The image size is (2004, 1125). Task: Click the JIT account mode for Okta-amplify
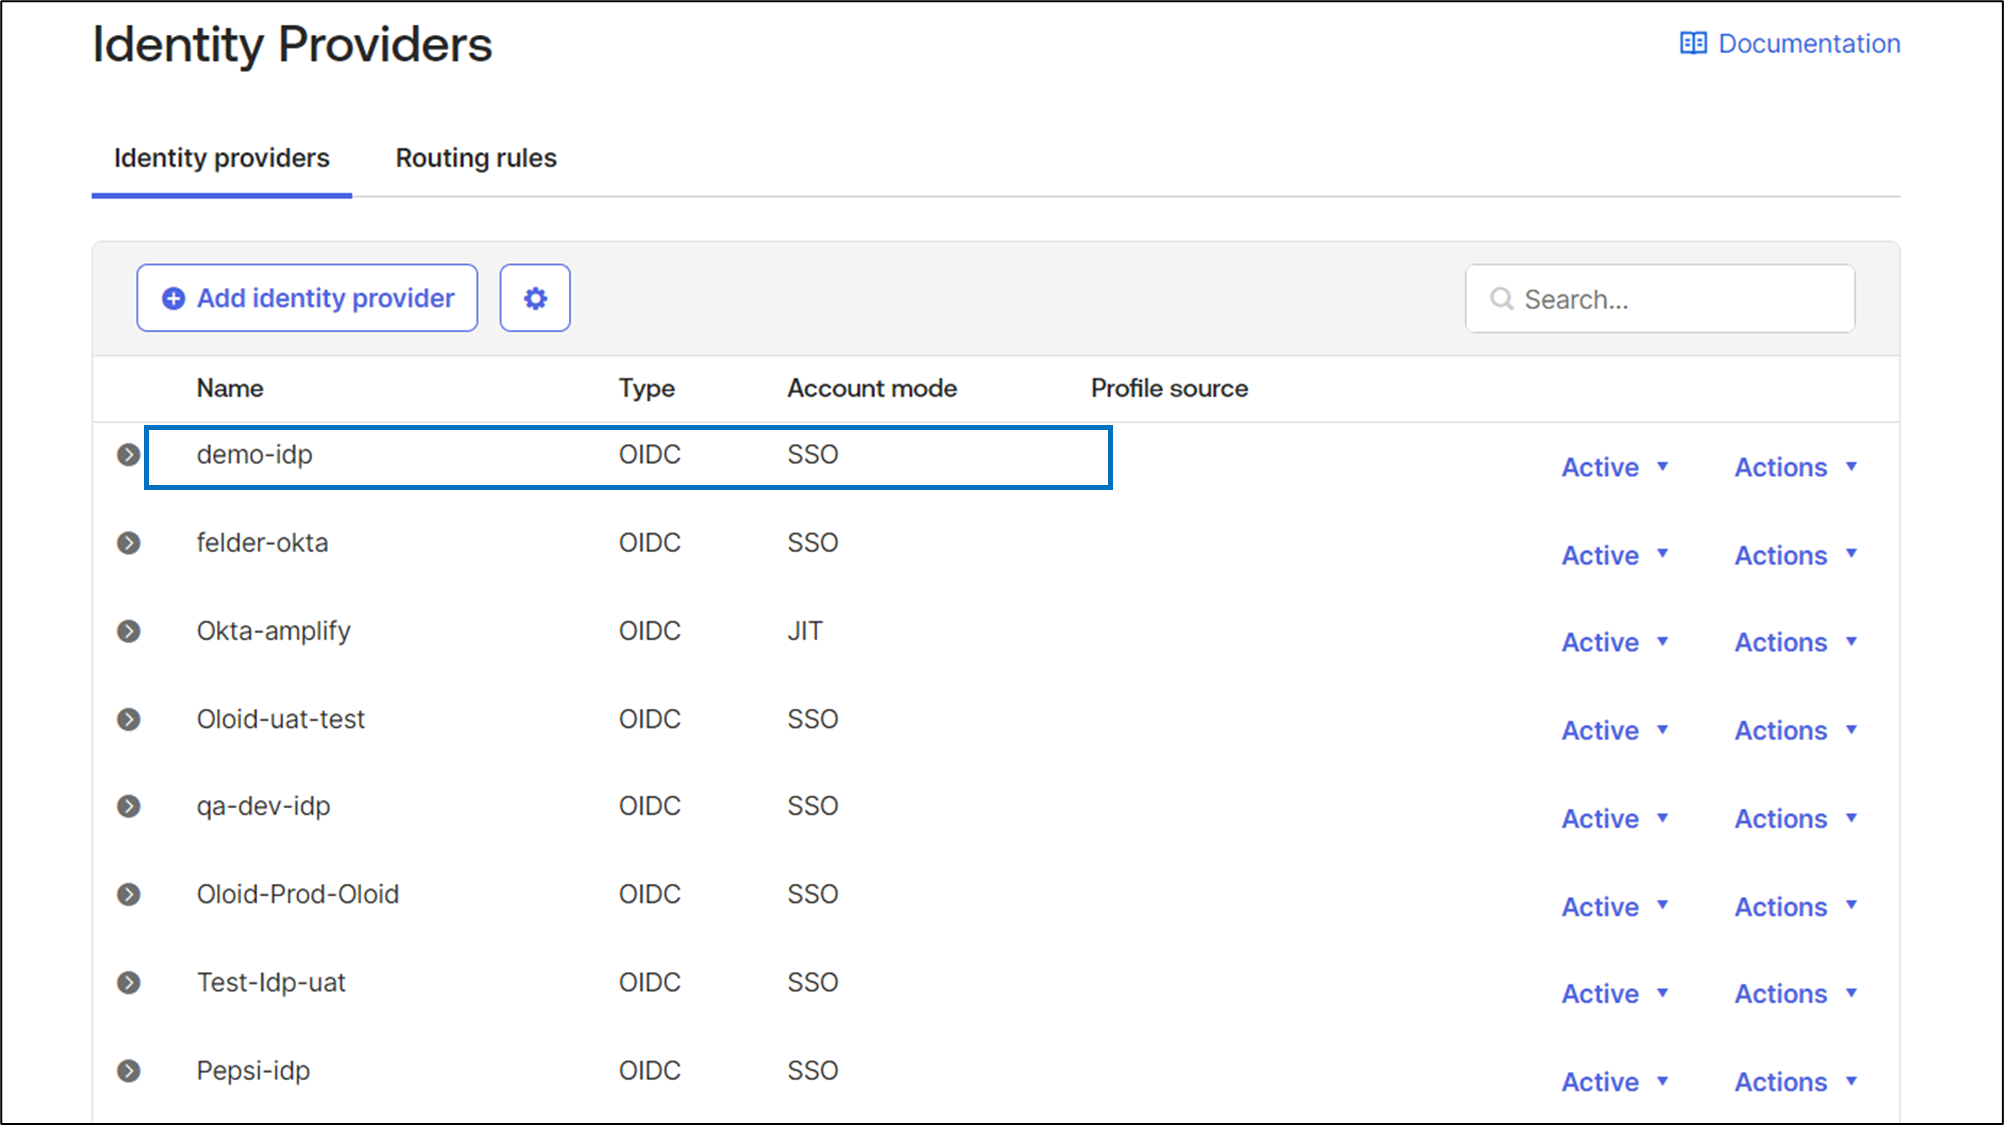pyautogui.click(x=805, y=631)
